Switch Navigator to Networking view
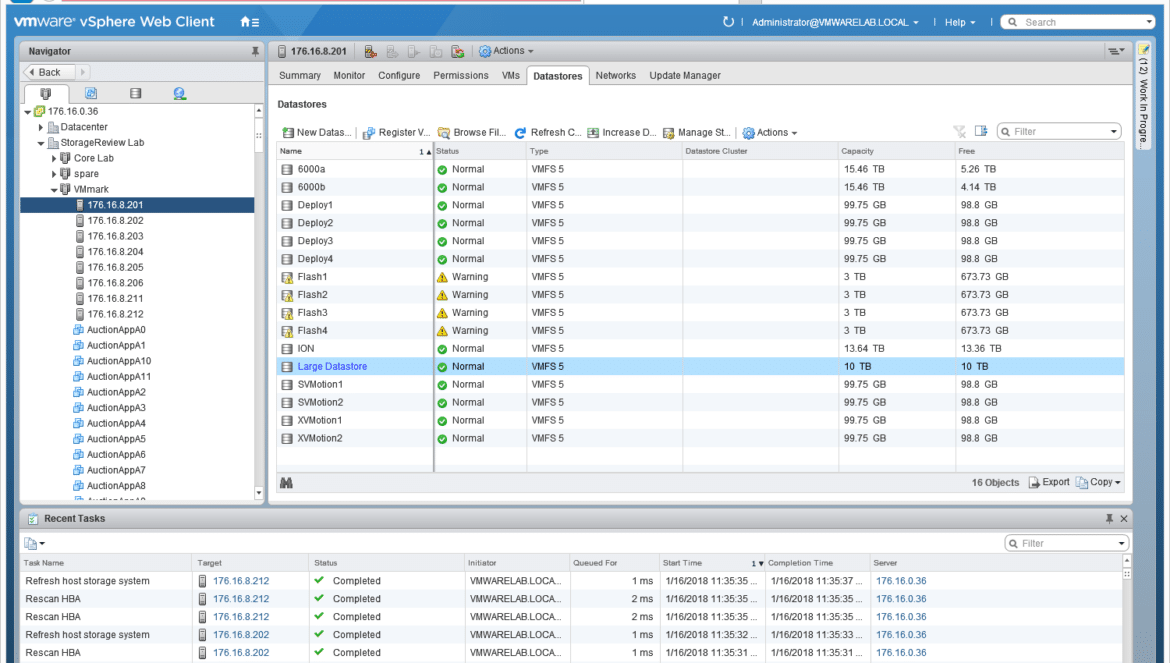This screenshot has height=663, width=1170. point(180,93)
